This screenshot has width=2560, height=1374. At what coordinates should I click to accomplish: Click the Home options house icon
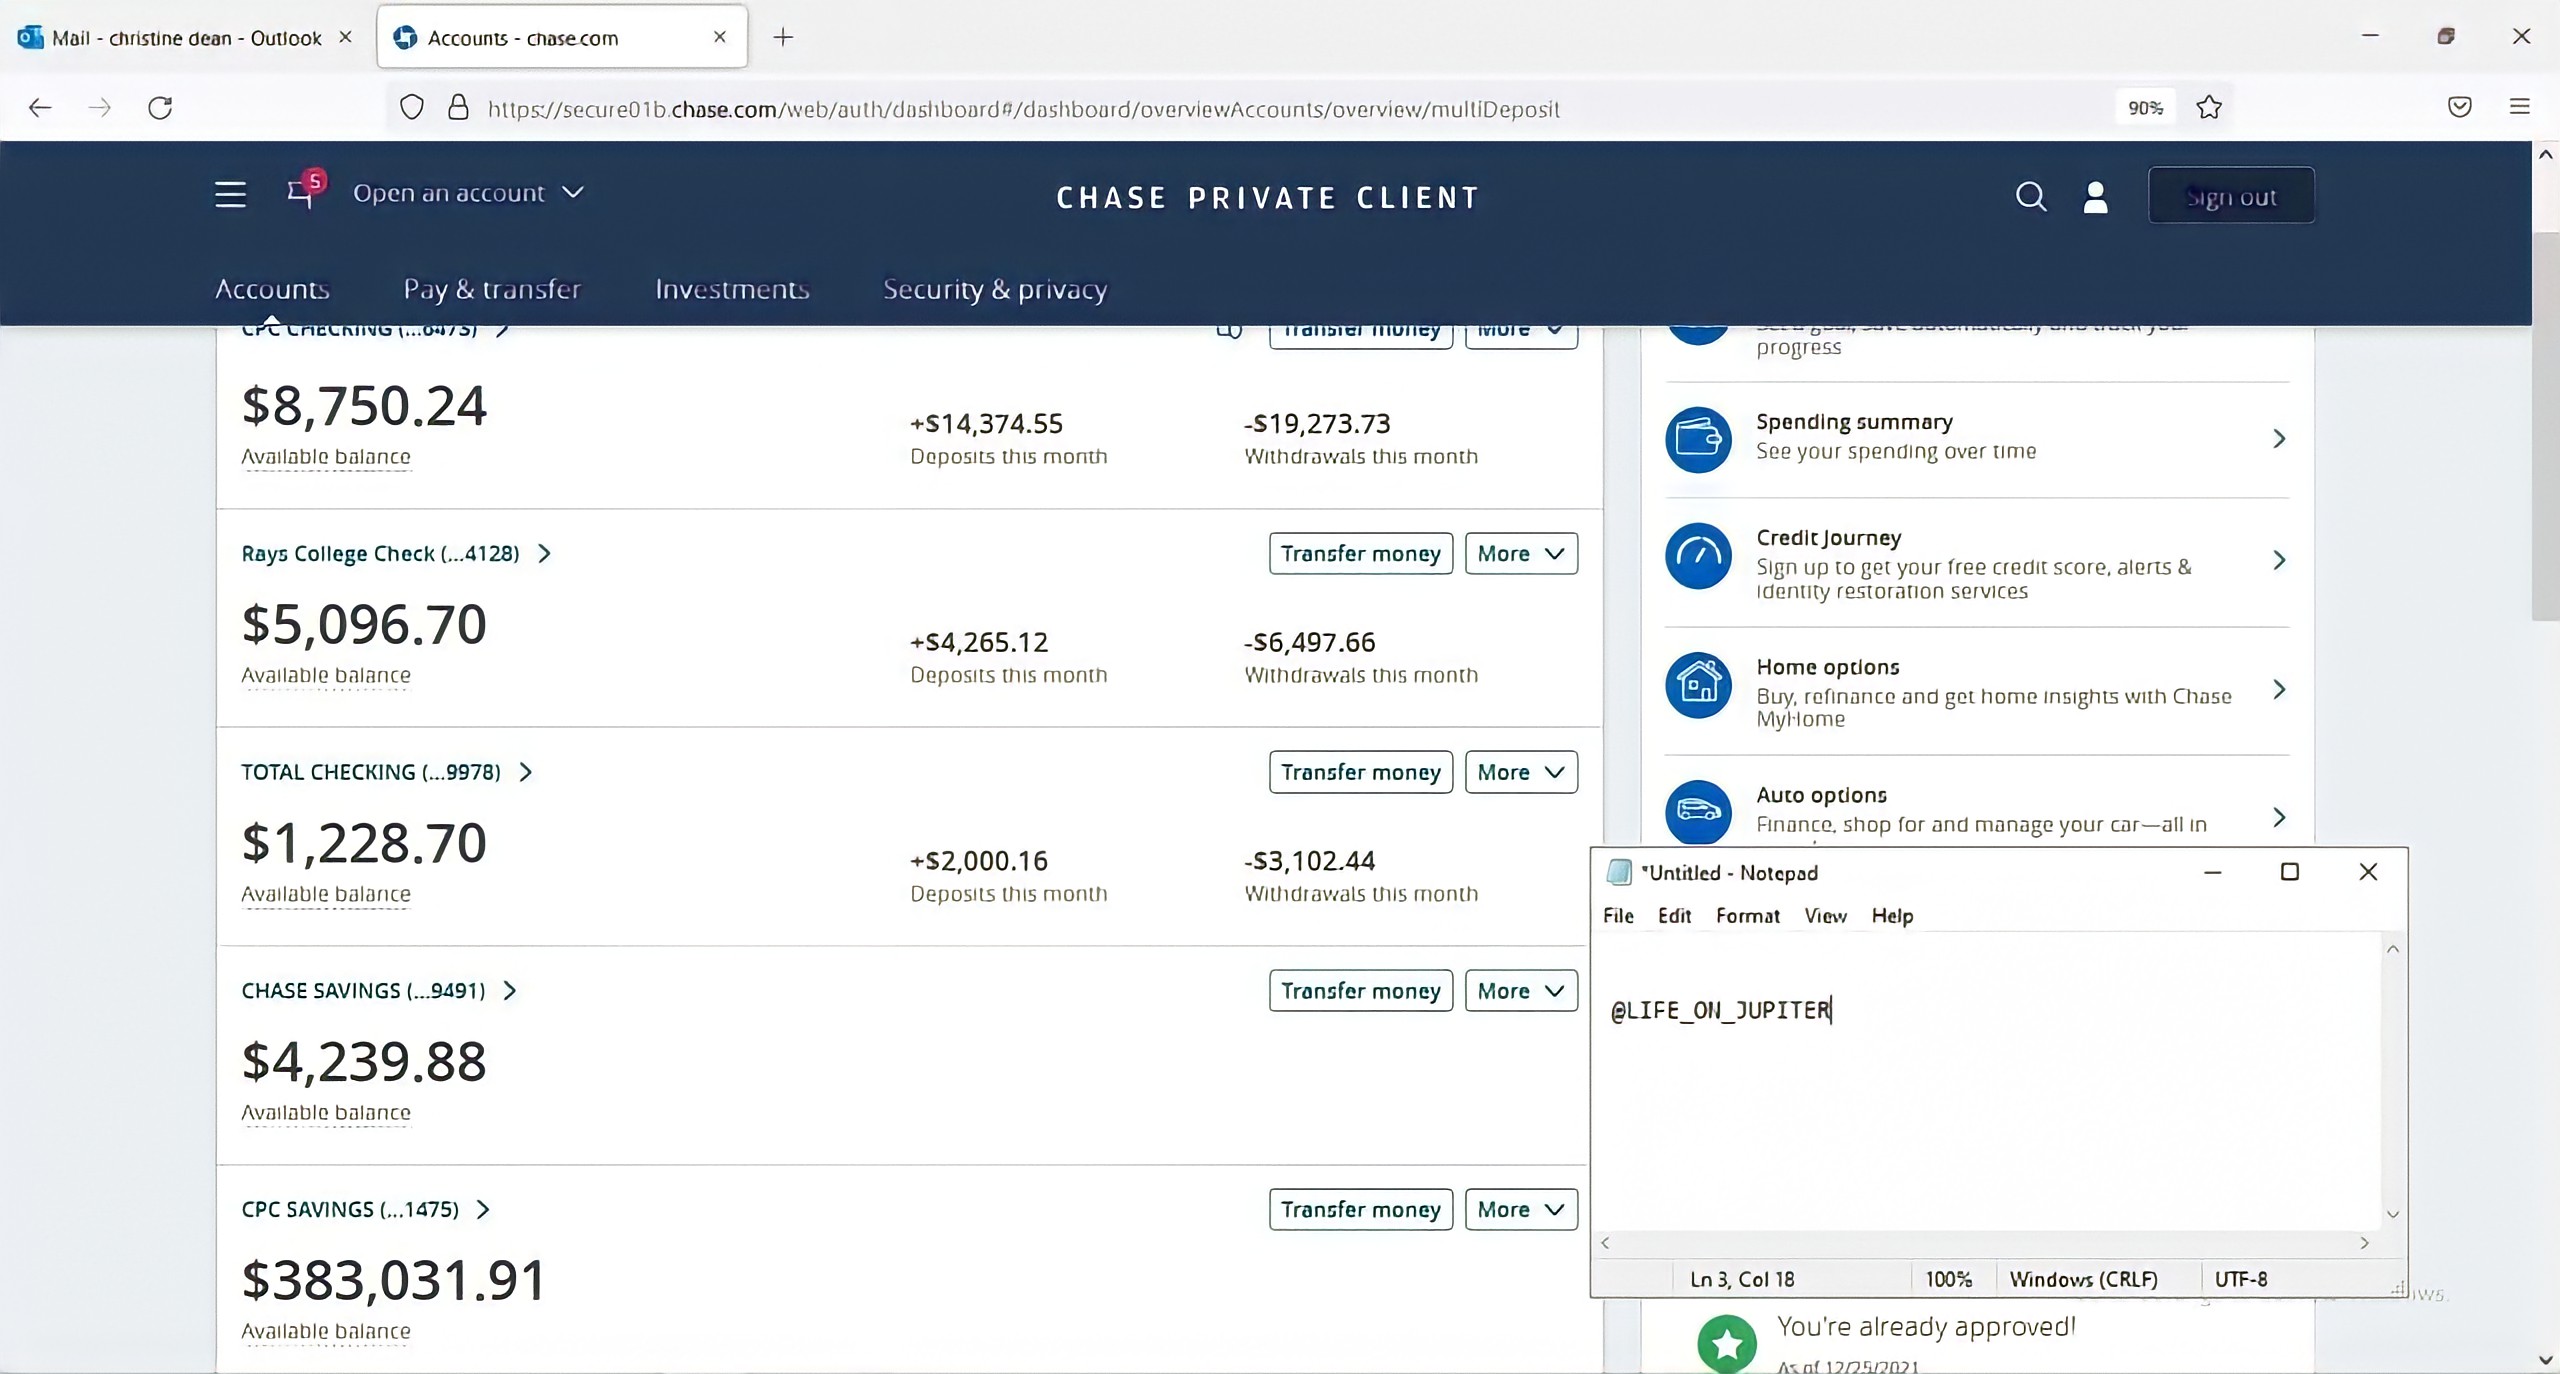pos(1698,685)
